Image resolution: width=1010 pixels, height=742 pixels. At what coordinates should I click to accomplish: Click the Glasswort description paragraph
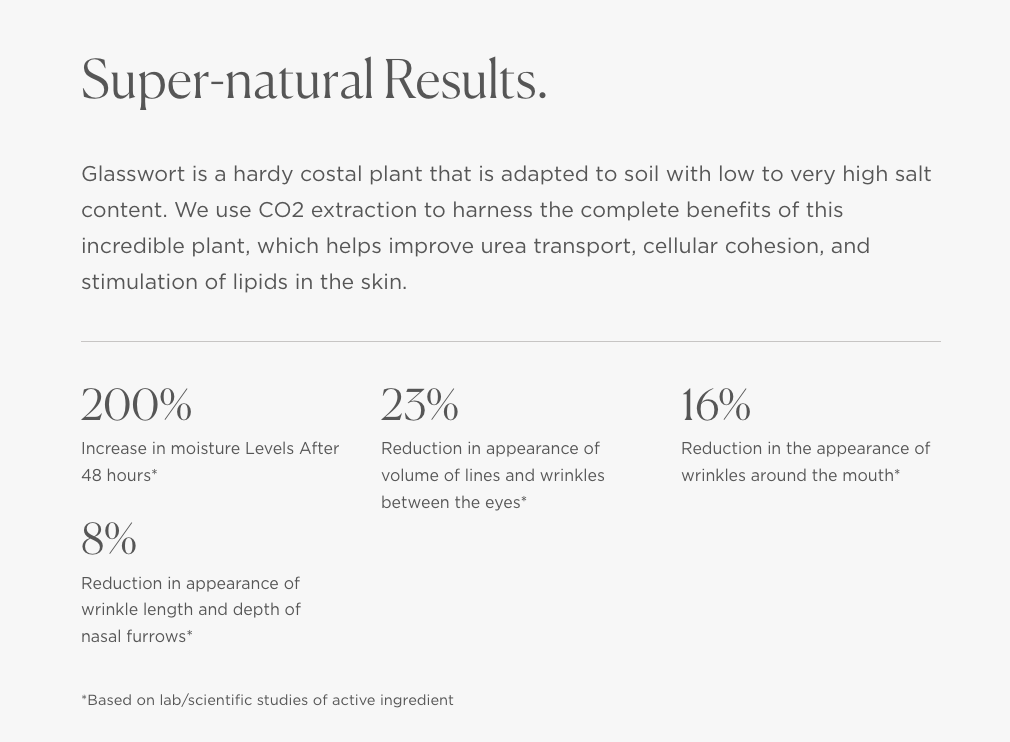506,228
